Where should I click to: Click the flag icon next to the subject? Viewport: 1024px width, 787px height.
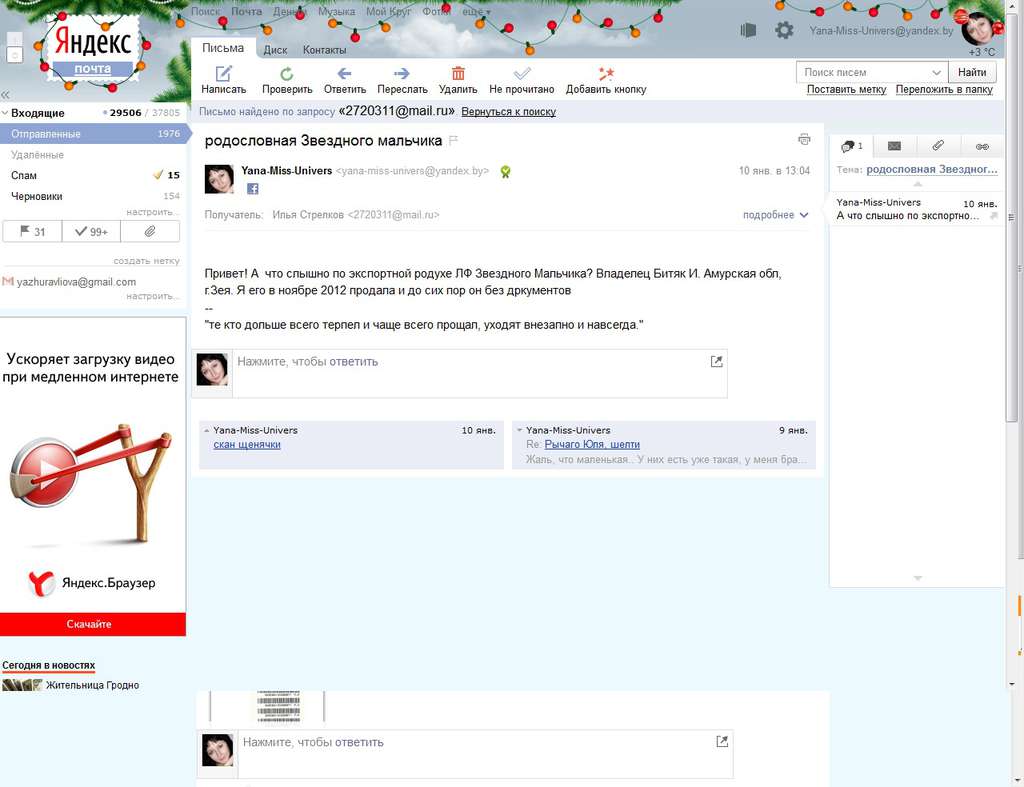[453, 140]
